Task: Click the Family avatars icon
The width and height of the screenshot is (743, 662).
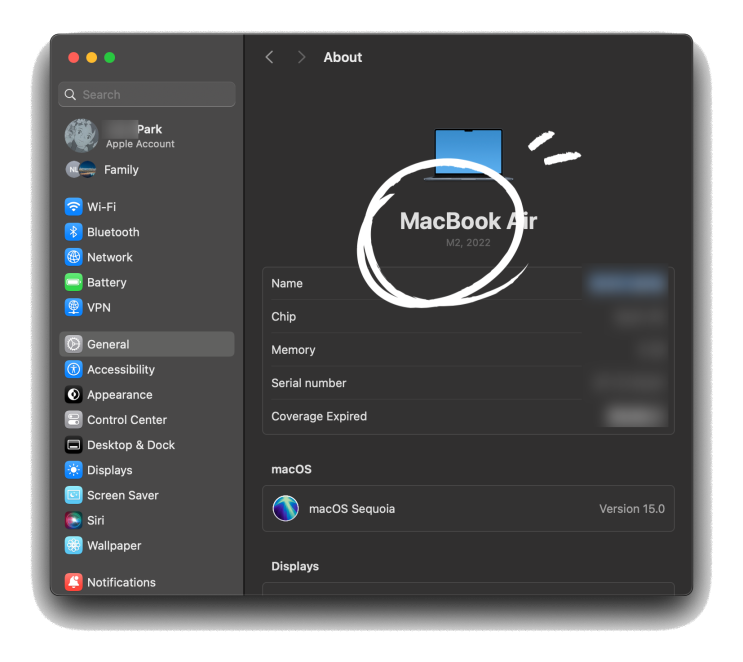Action: point(81,169)
